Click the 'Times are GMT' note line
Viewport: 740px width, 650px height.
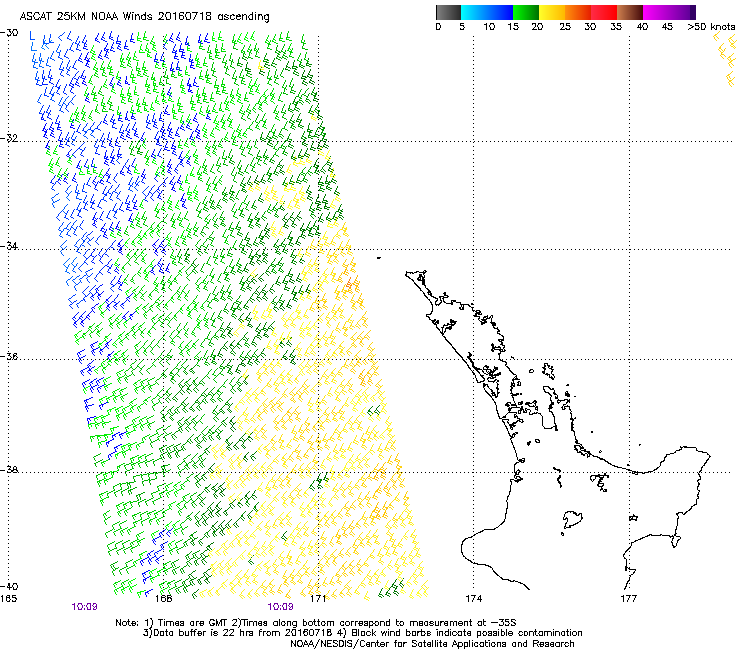[316, 623]
